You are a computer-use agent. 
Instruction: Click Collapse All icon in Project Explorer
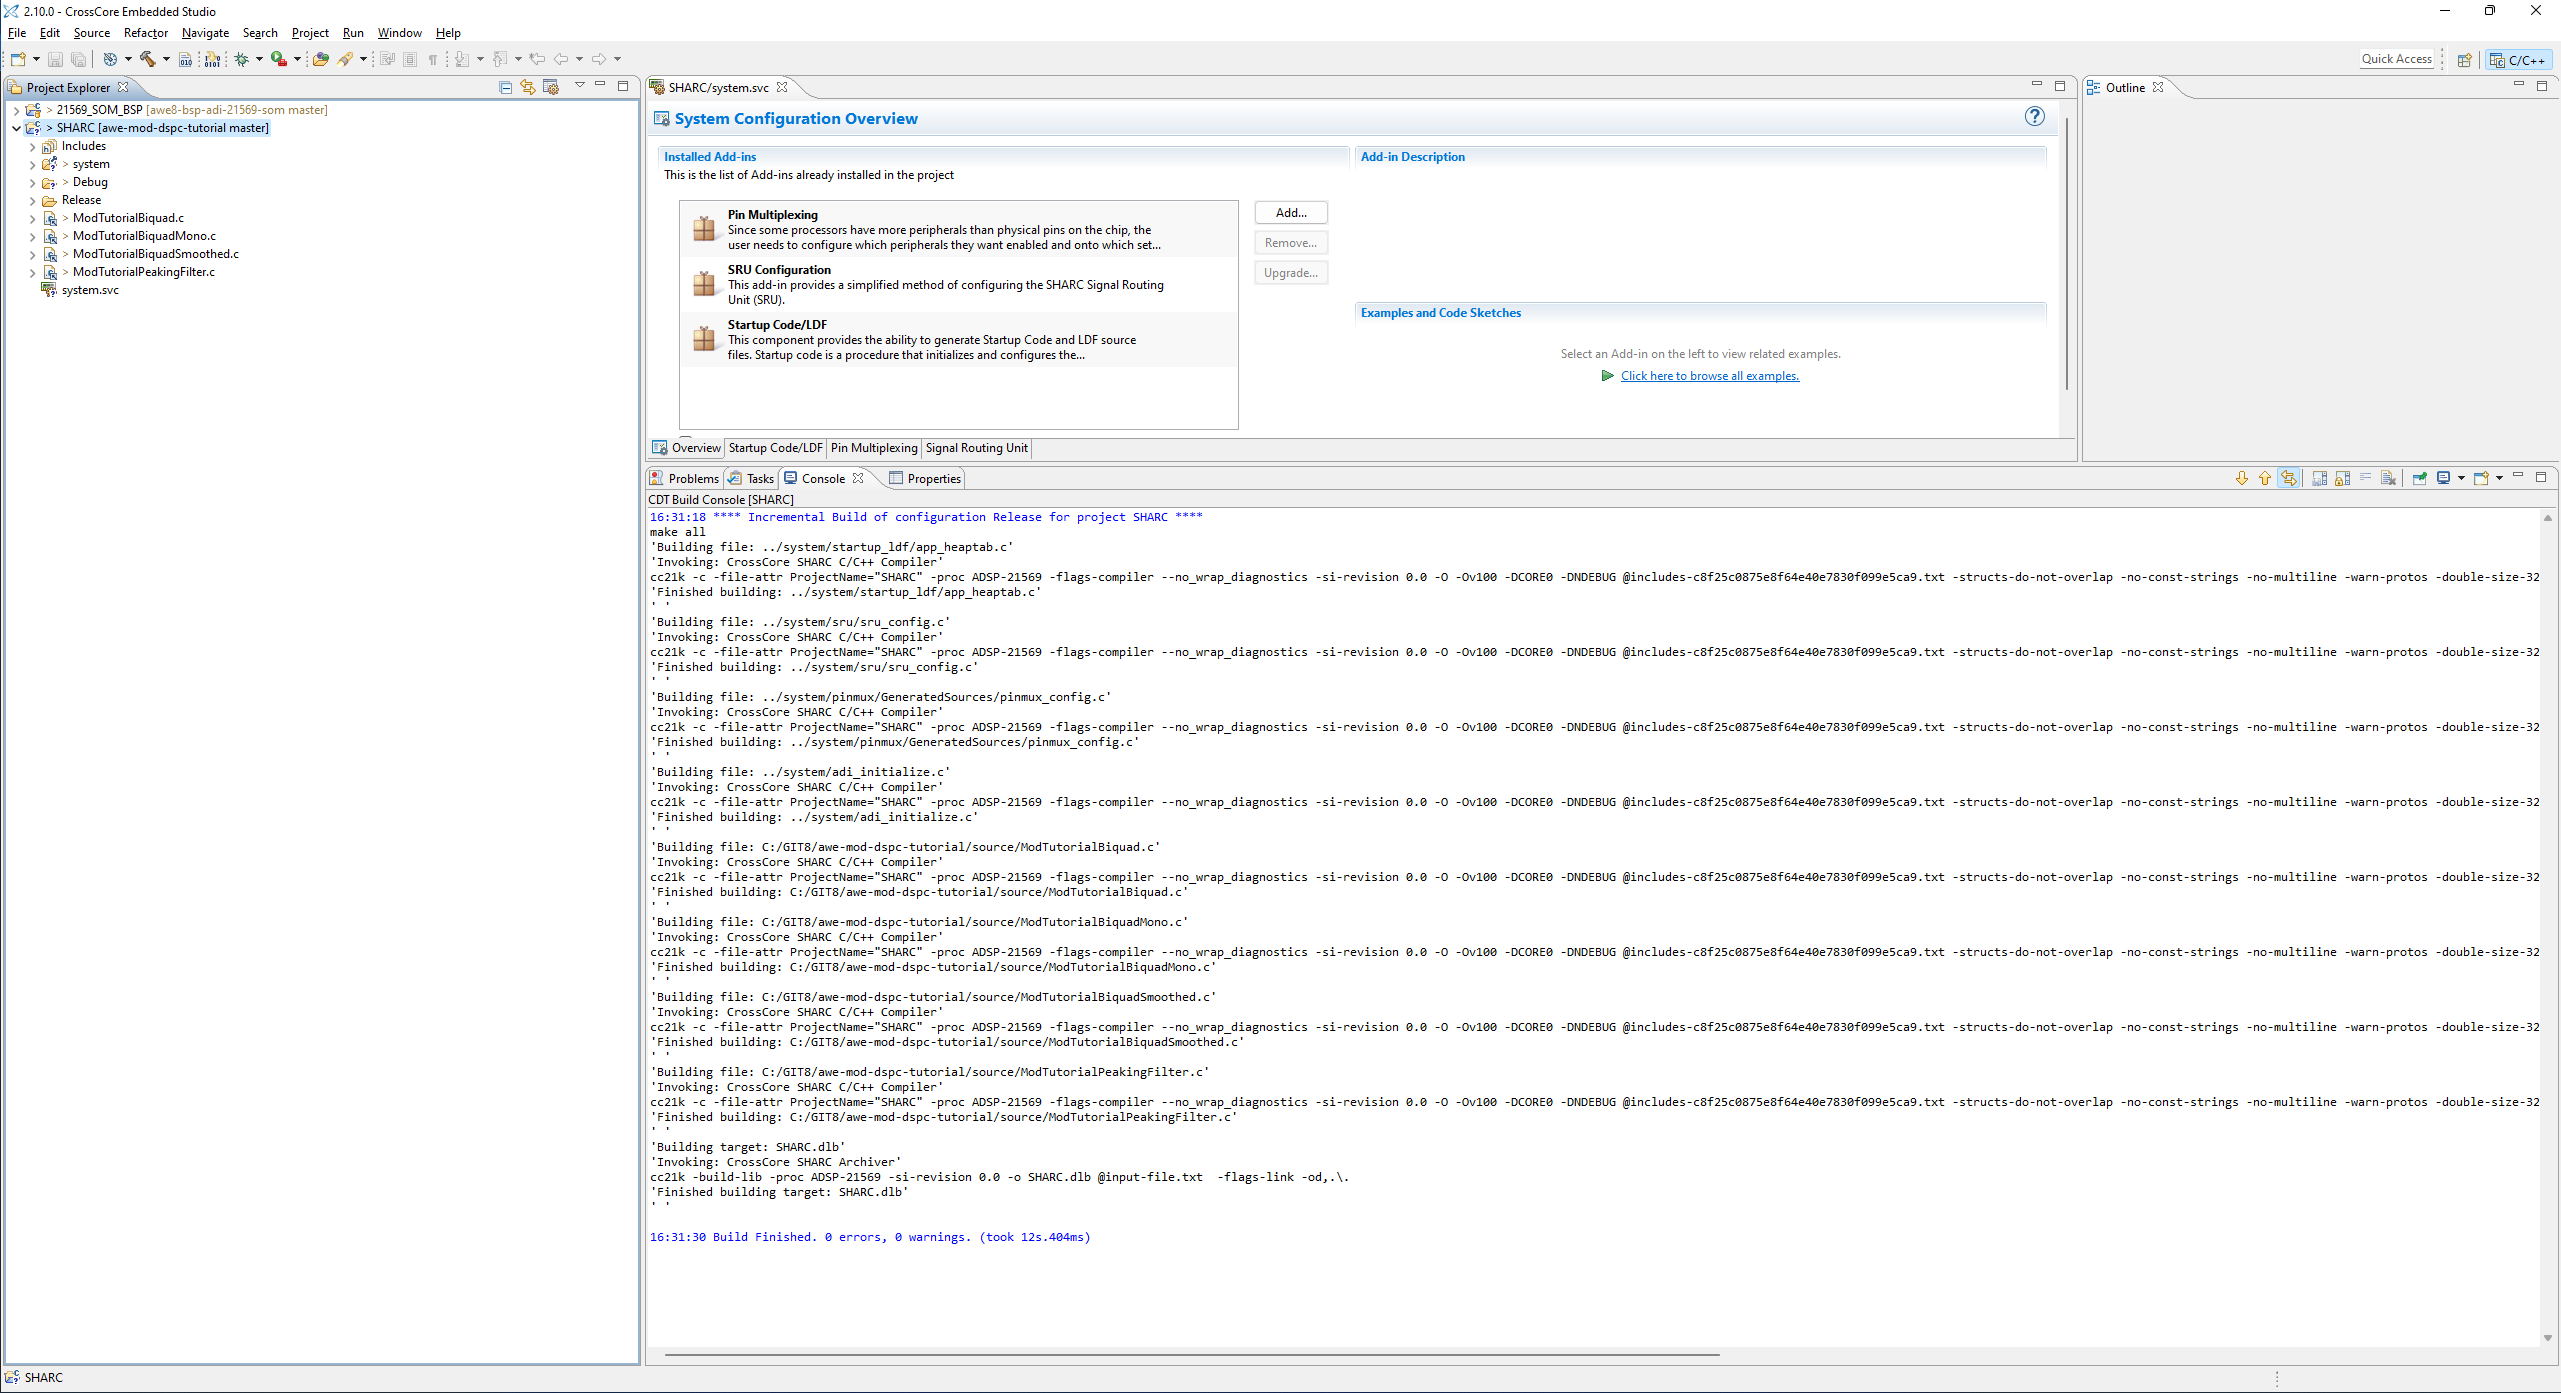505,87
